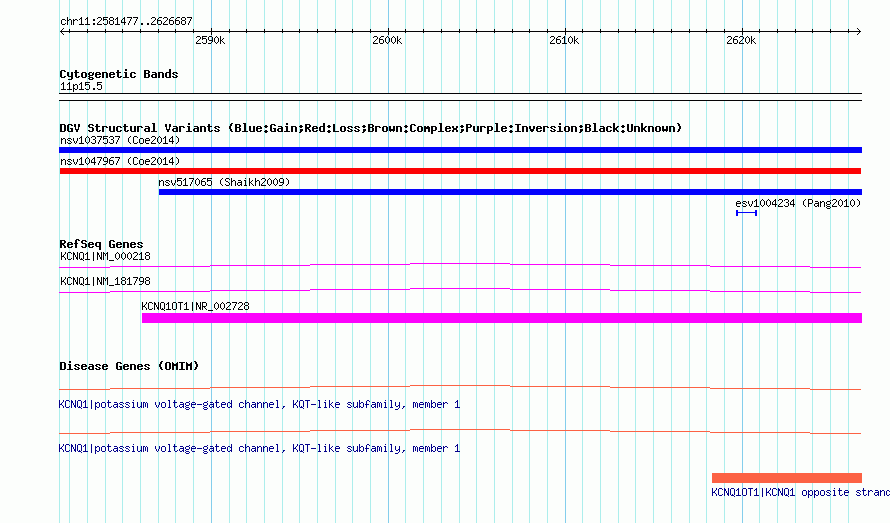890x523 pixels.
Task: Click the left arrow of the ruler
Action: coord(62,31)
